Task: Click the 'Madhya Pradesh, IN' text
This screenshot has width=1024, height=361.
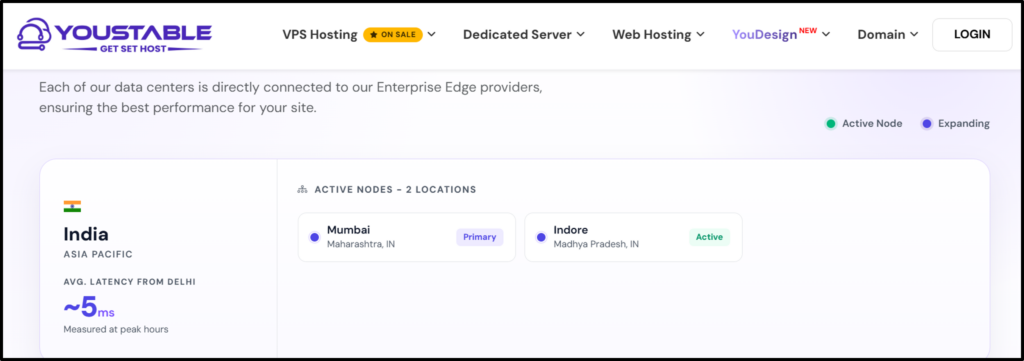Action: click(x=596, y=244)
